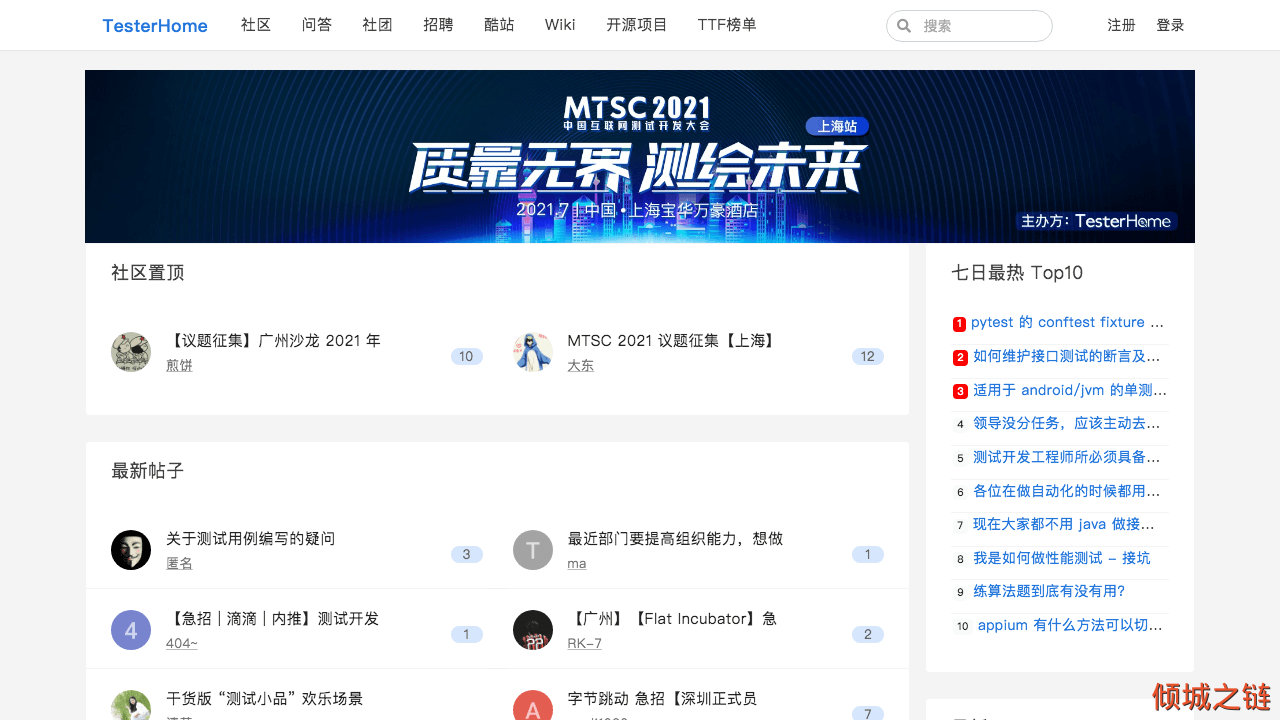Click the 七日最热 Top10 heading

[1017, 273]
